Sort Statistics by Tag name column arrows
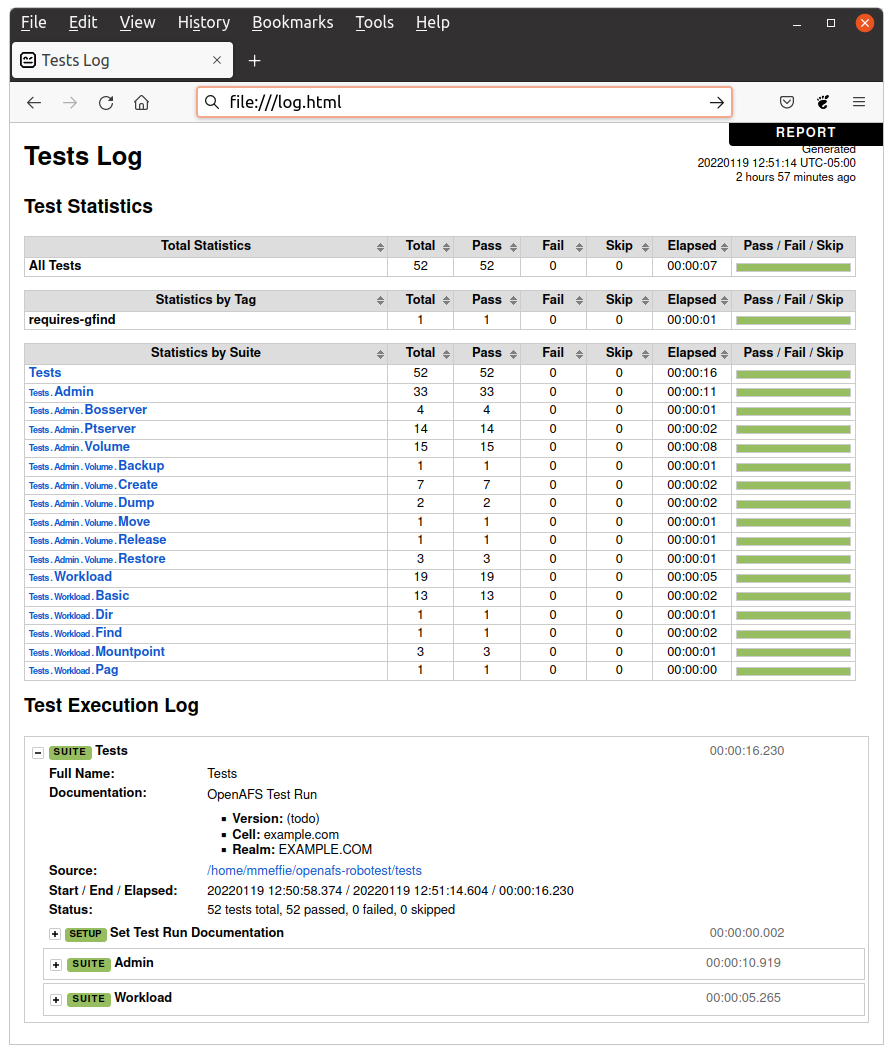 pos(381,301)
